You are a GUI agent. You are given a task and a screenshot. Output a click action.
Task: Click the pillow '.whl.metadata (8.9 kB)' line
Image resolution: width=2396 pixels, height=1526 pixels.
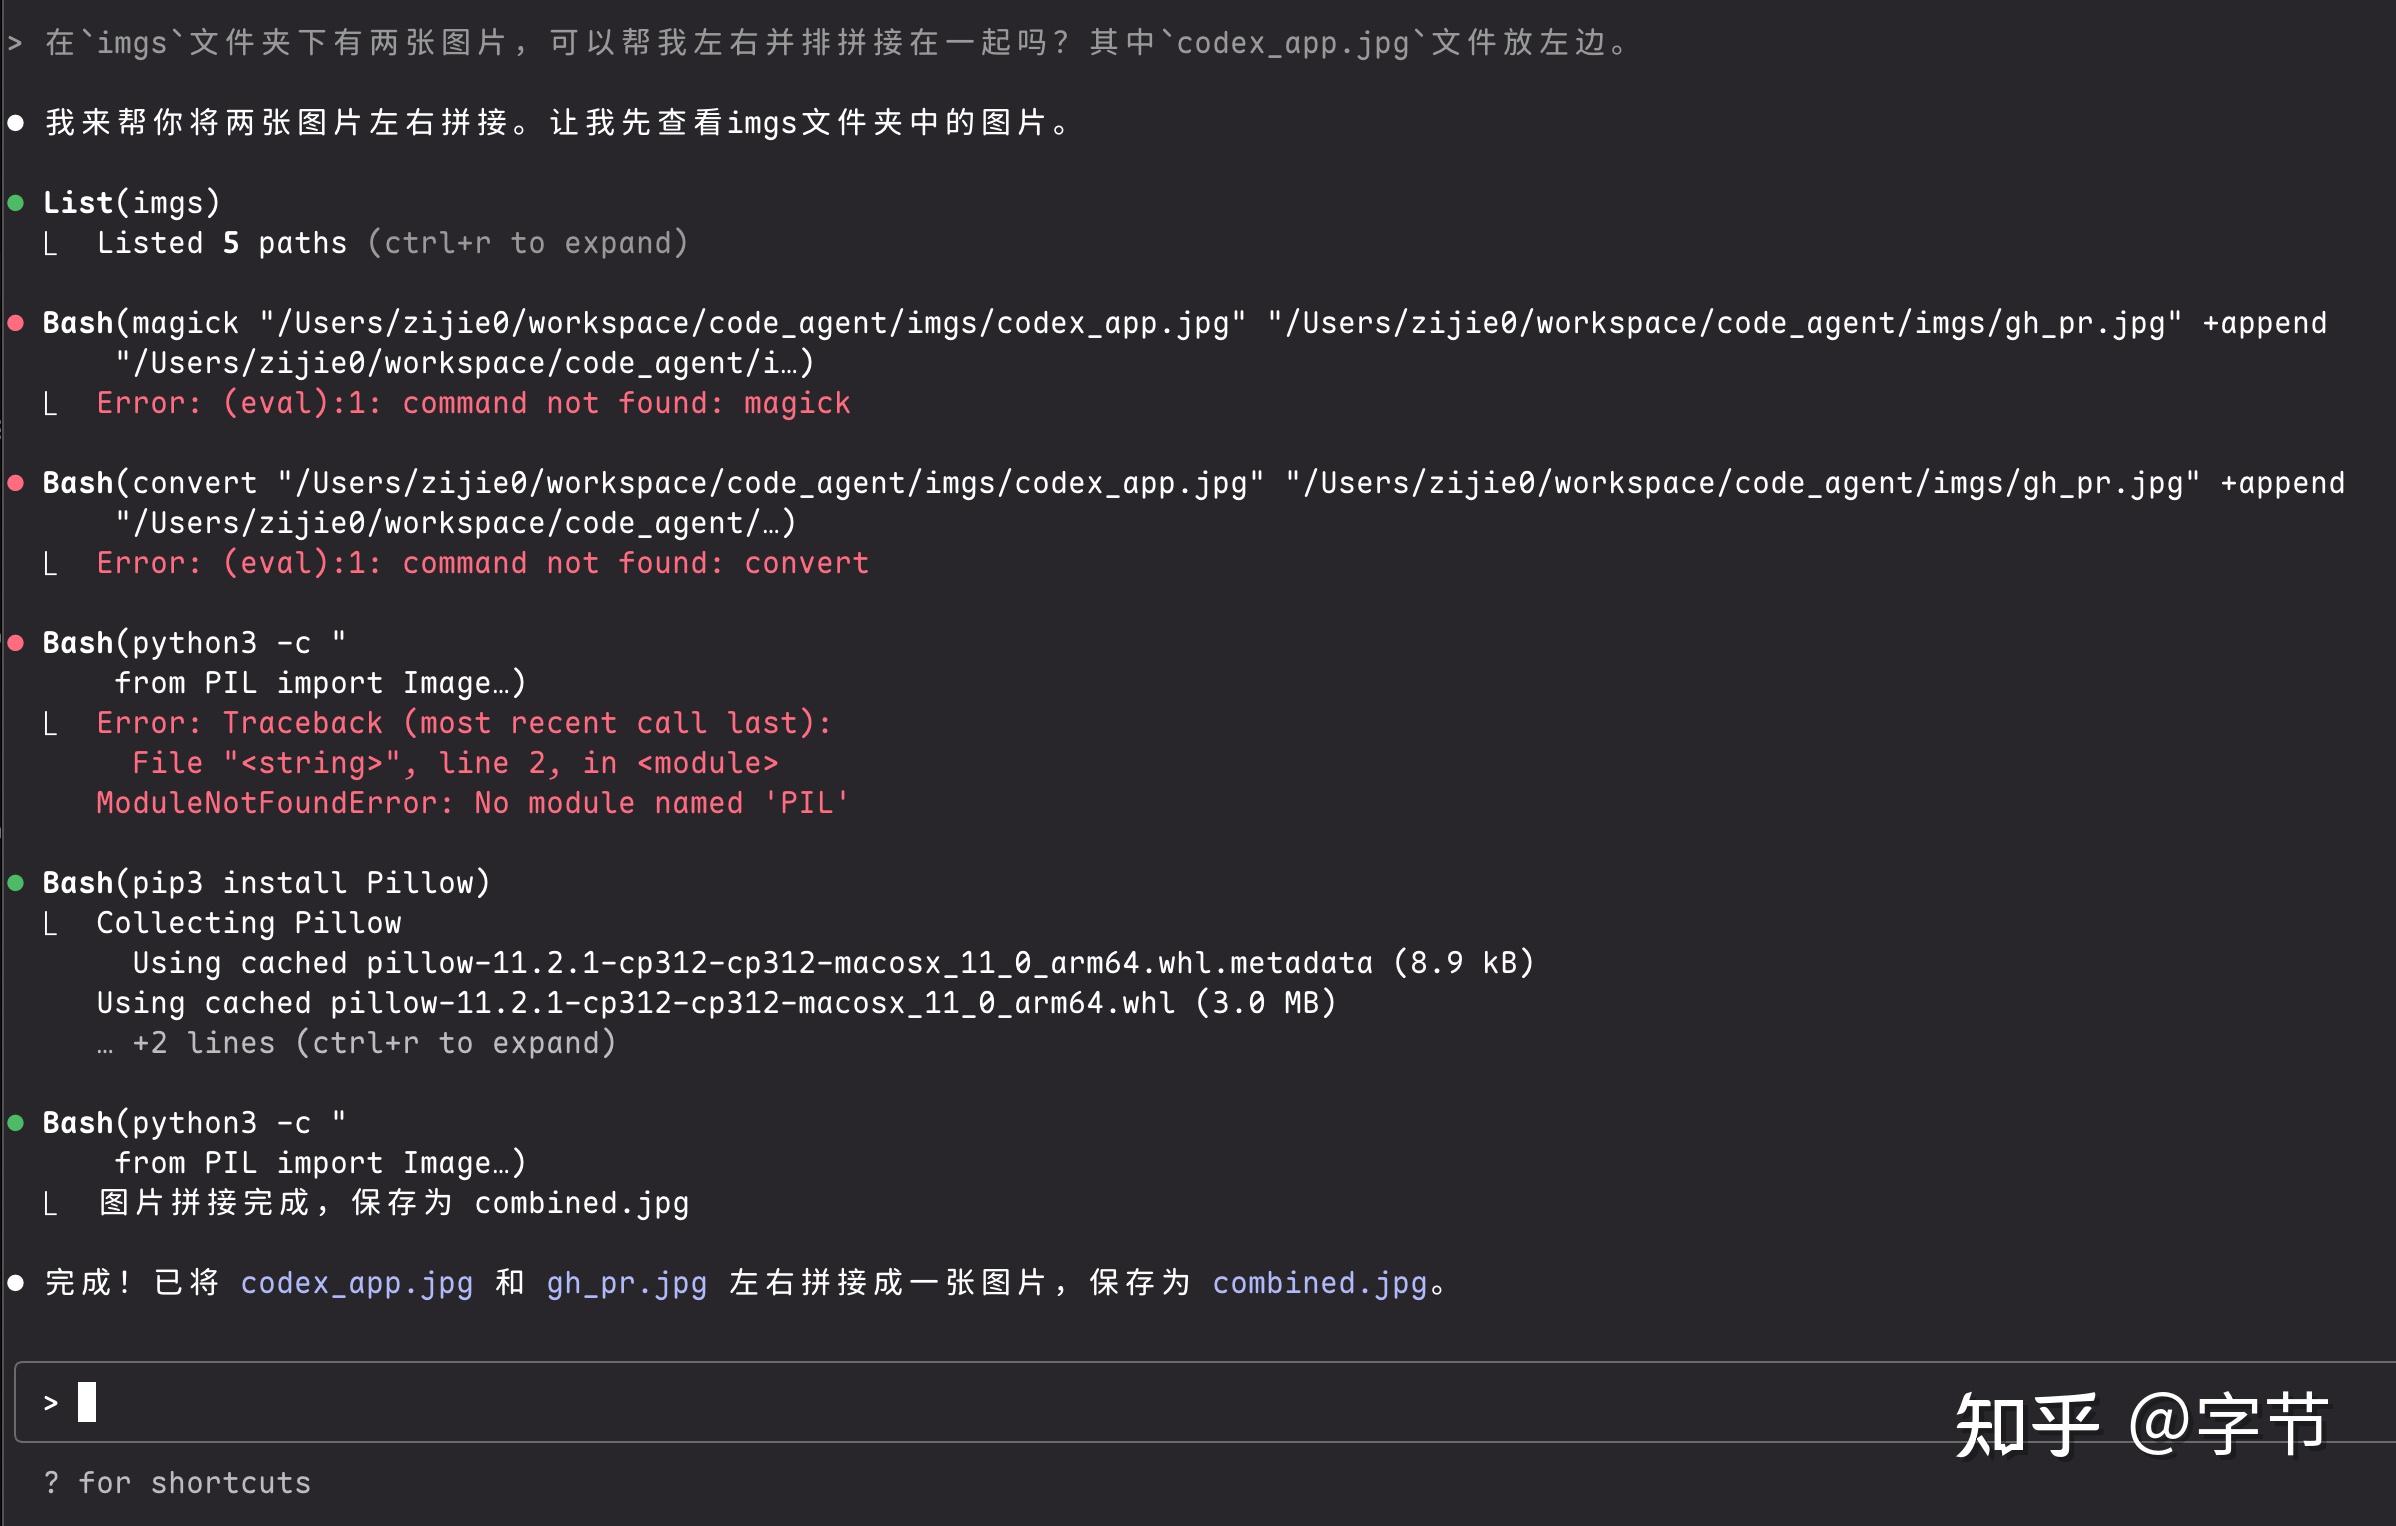(833, 963)
